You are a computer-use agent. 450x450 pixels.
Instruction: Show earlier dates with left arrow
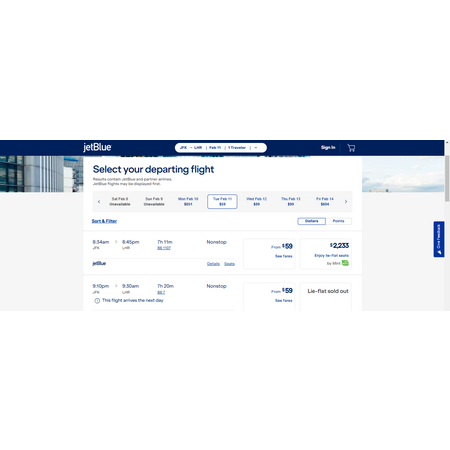tap(99, 202)
